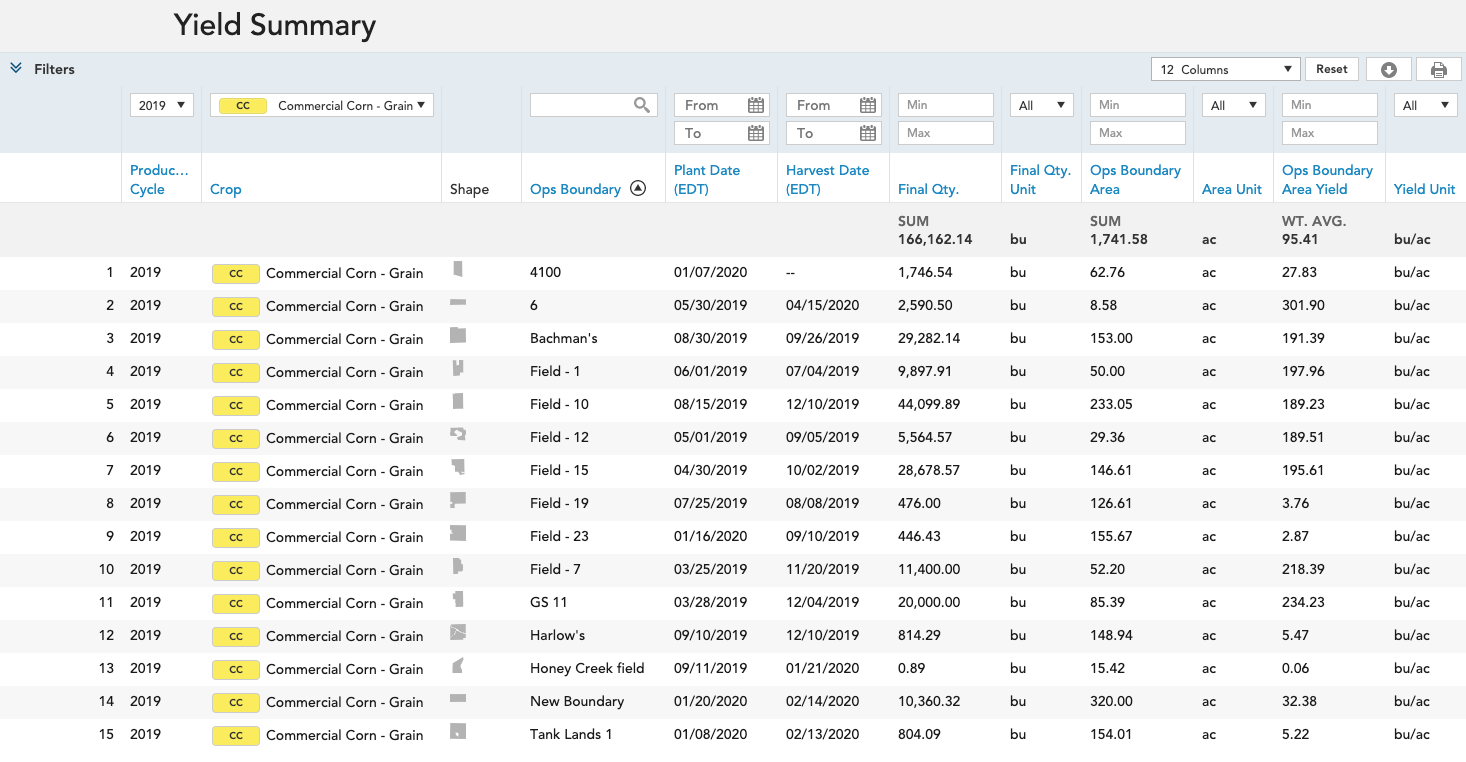
Task: Click the search magnifier icon
Action: pos(642,105)
